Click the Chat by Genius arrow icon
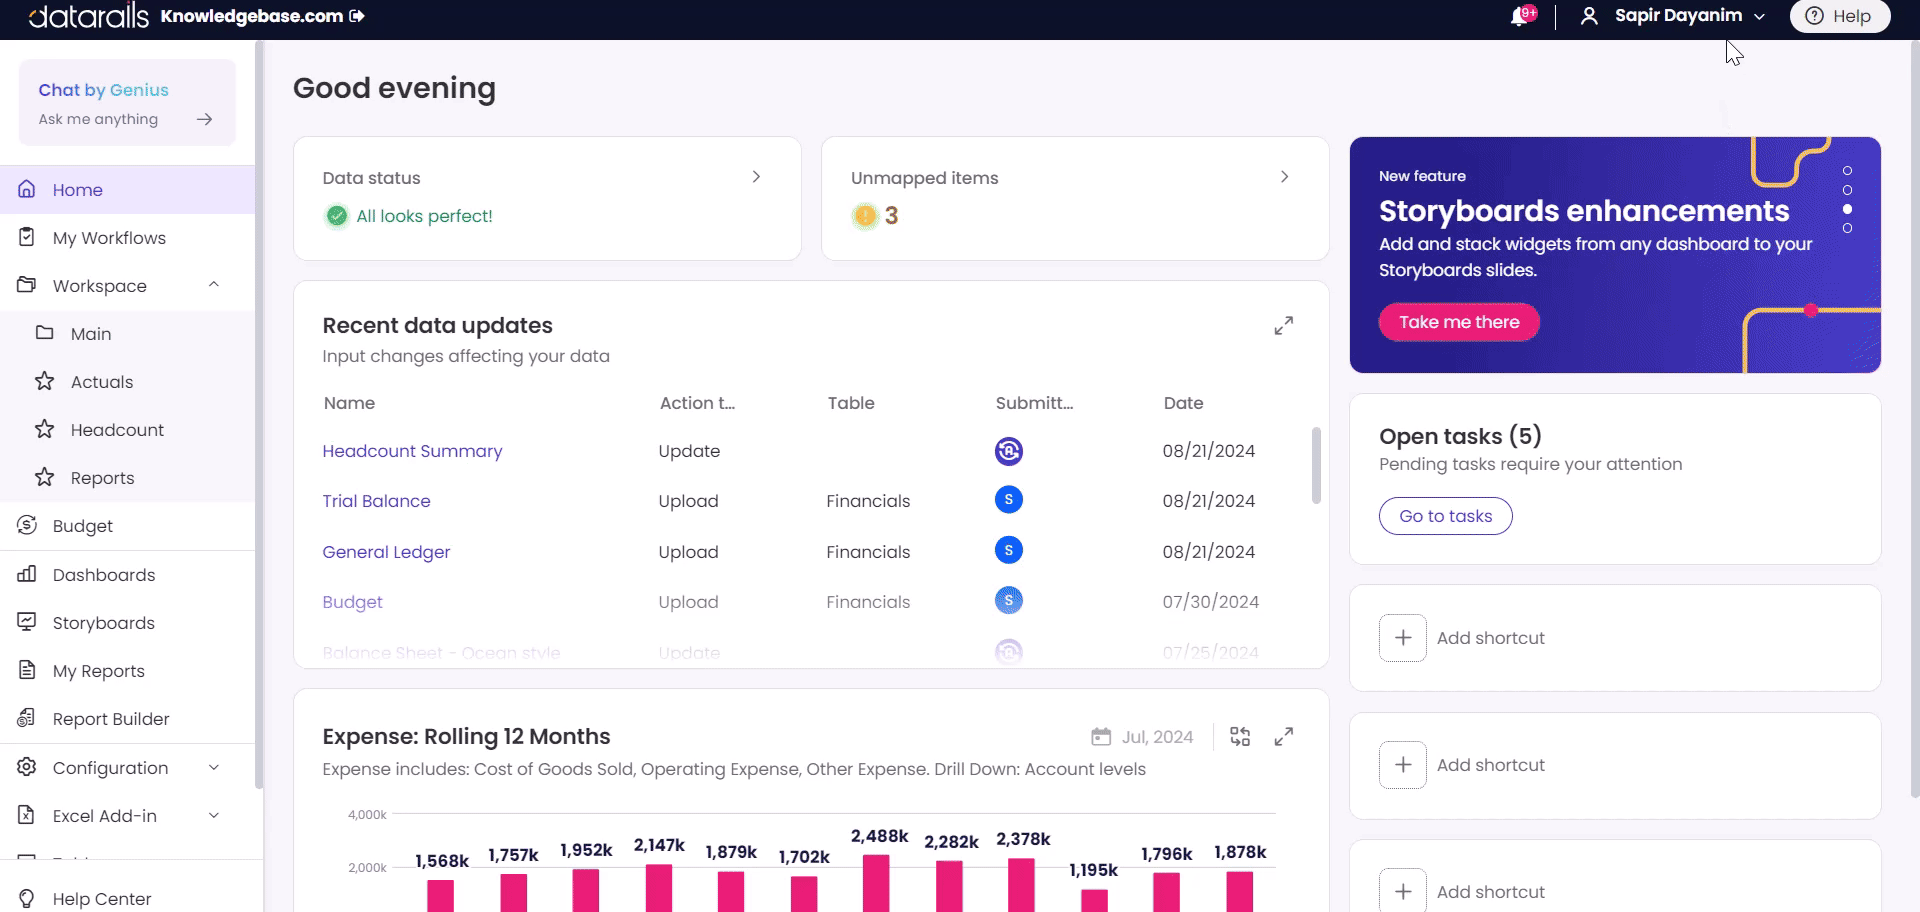Screen dimensions: 1920x912 [x=204, y=119]
